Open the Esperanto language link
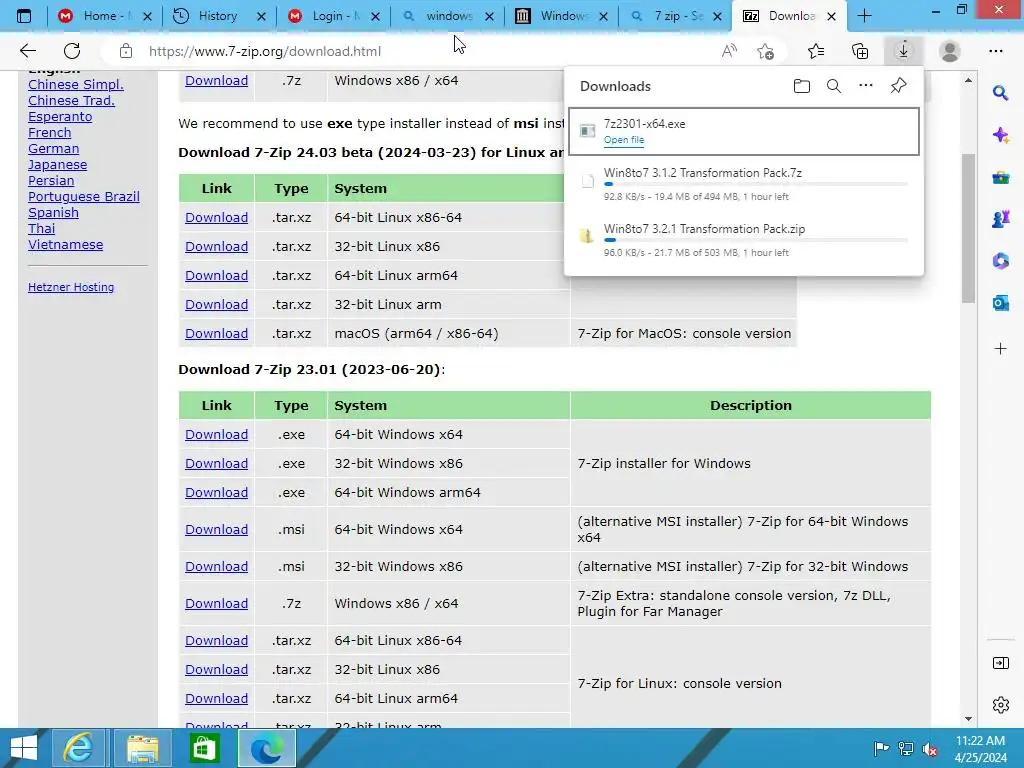1024x768 pixels. (x=60, y=116)
